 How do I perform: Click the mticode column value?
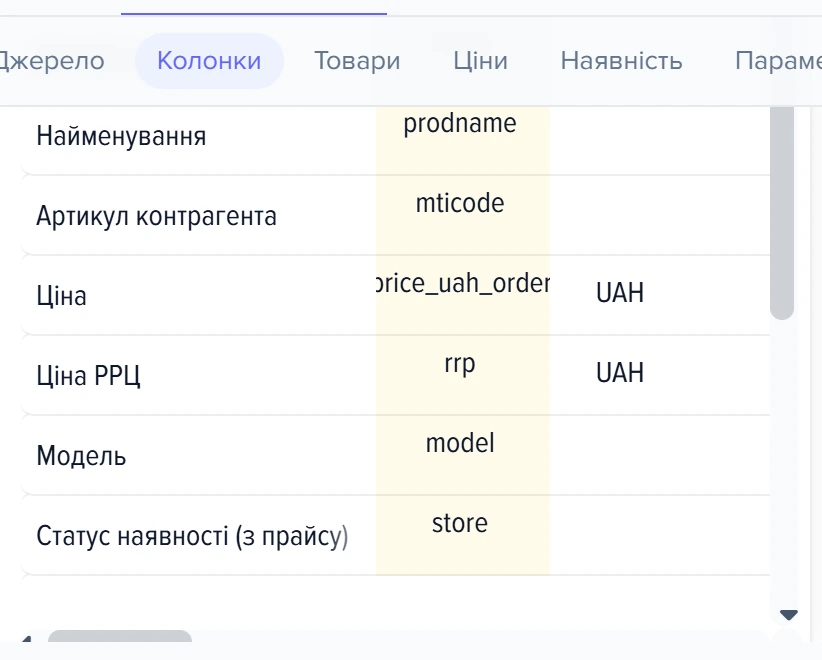click(x=460, y=203)
